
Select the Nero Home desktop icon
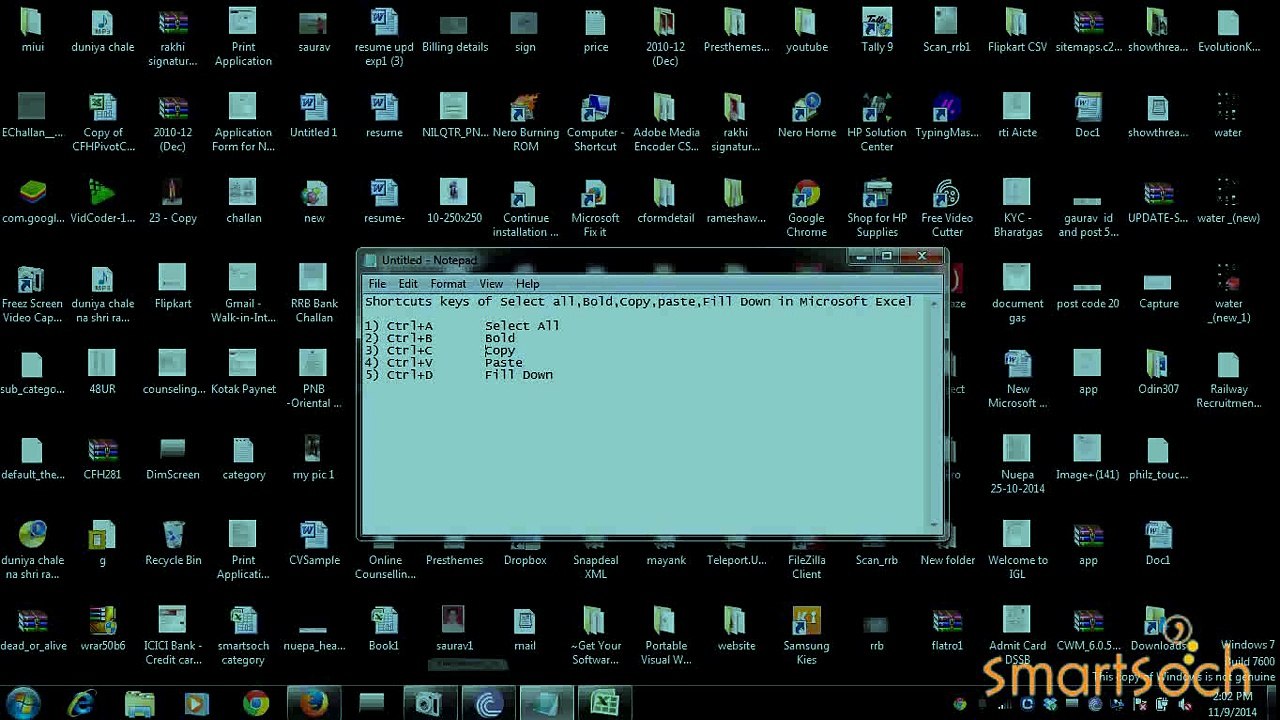pos(806,116)
